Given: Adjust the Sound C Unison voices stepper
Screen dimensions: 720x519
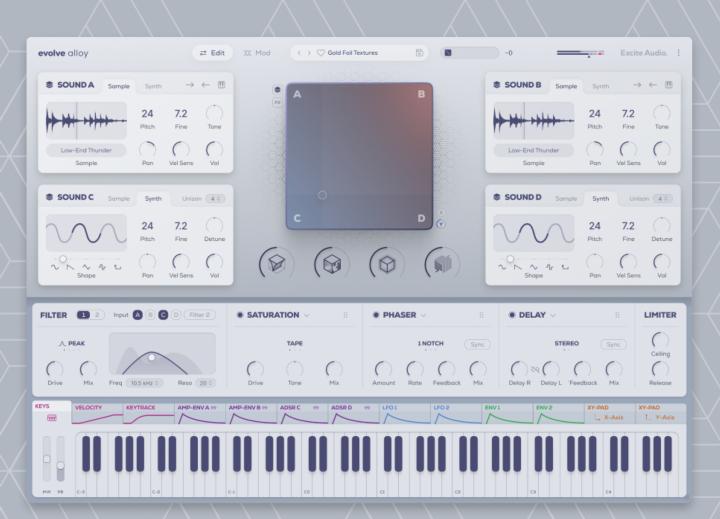Looking at the screenshot, I should click(214, 199).
